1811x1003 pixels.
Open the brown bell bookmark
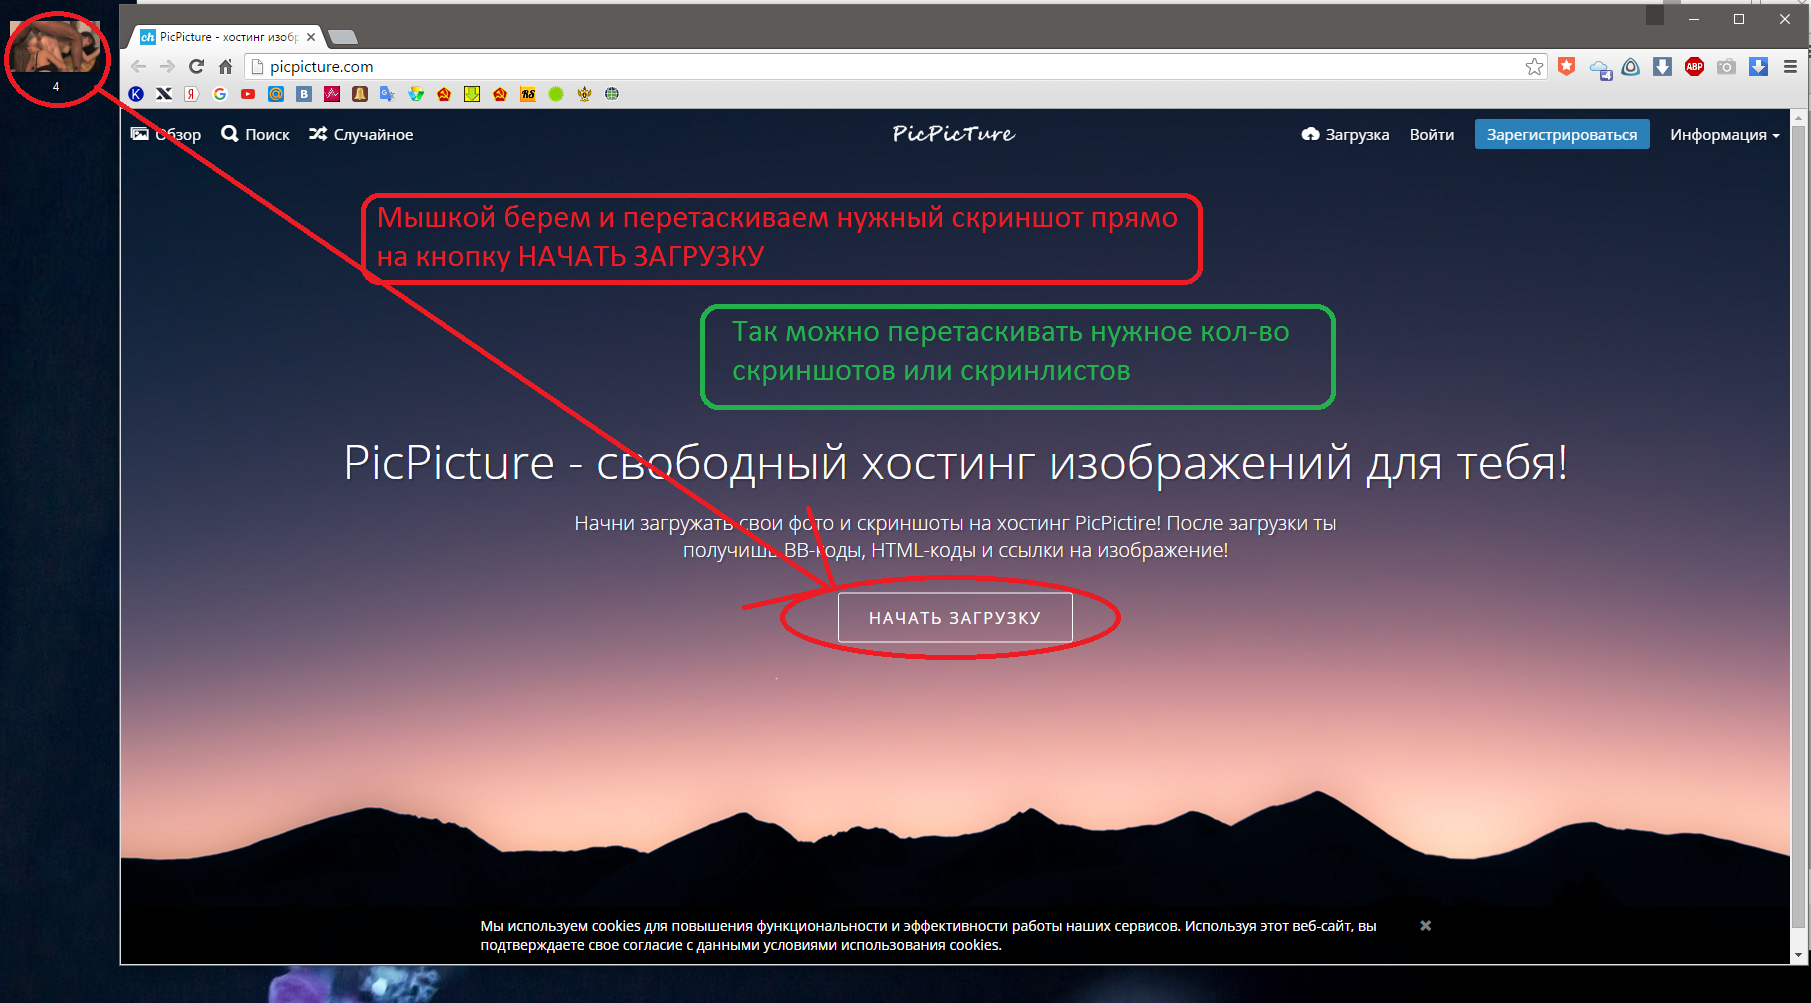click(x=360, y=94)
